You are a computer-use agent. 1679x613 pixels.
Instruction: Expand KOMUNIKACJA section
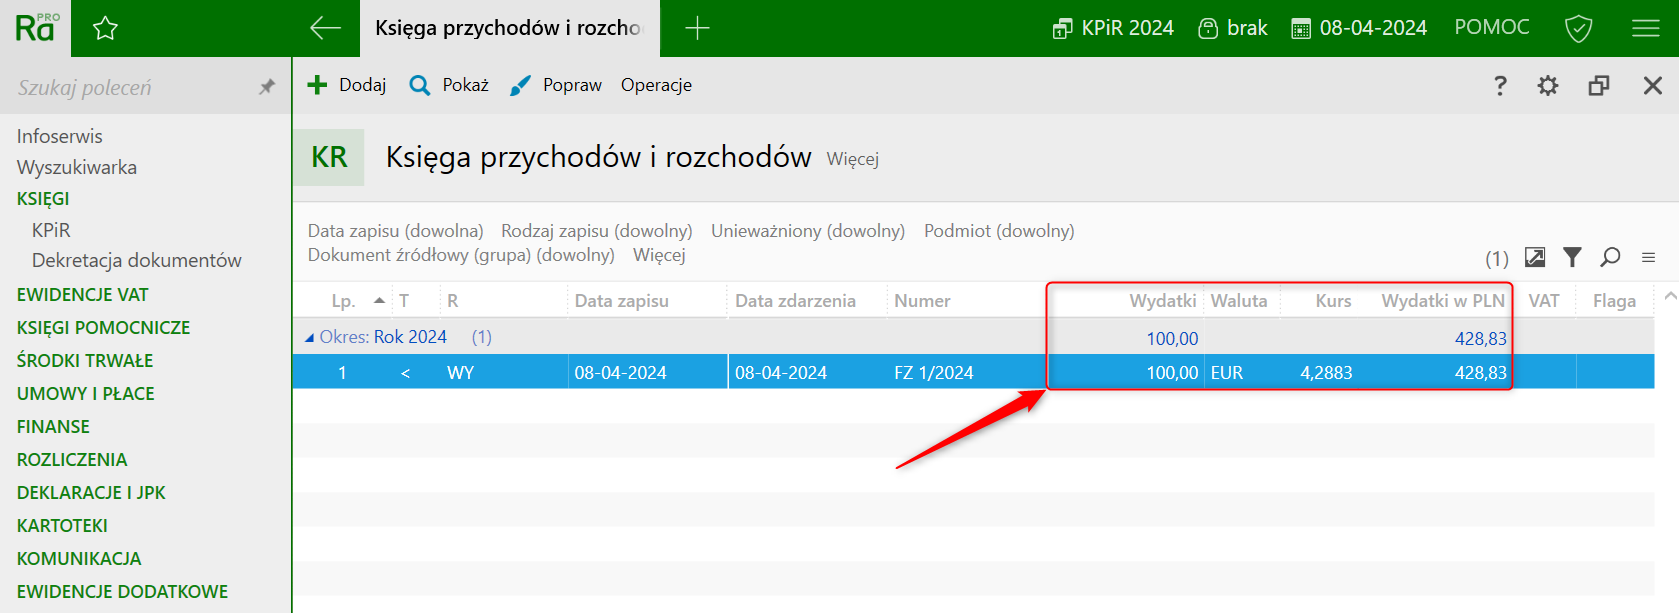[x=79, y=559]
